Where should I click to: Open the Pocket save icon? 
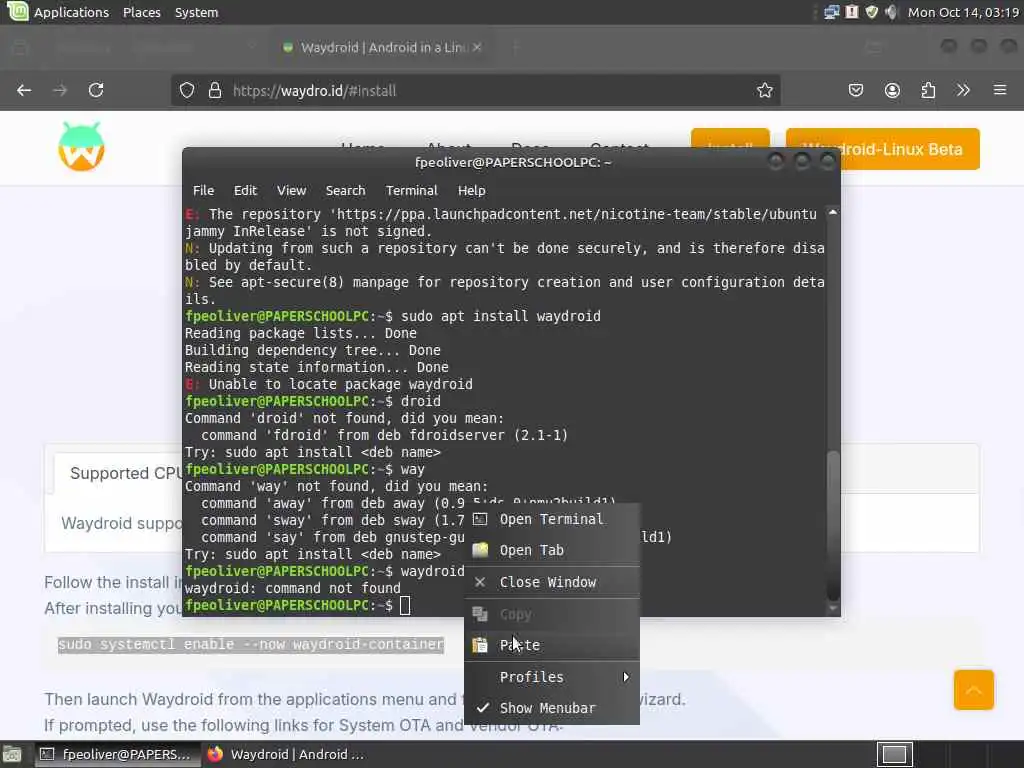856,90
